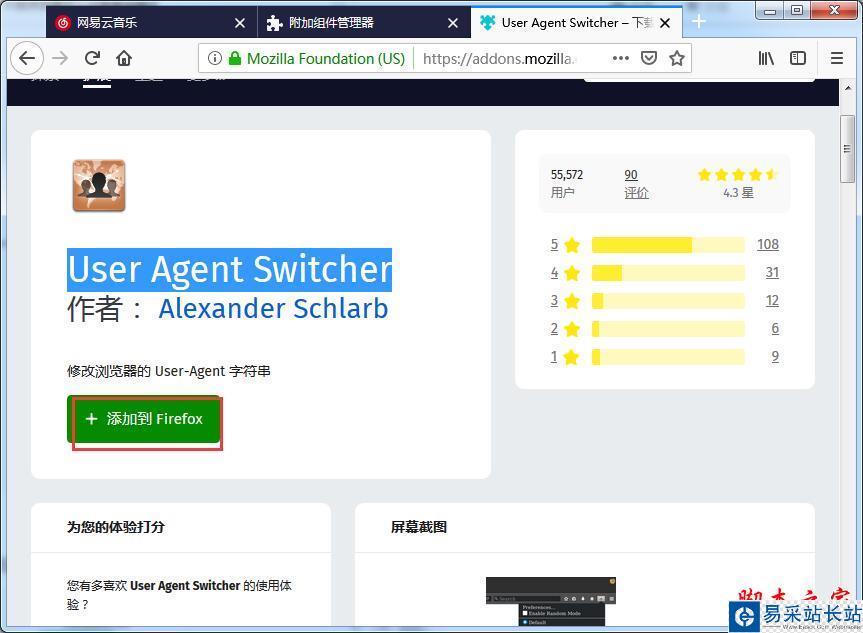
Task: Click the green padlock security icon
Action: [235, 58]
